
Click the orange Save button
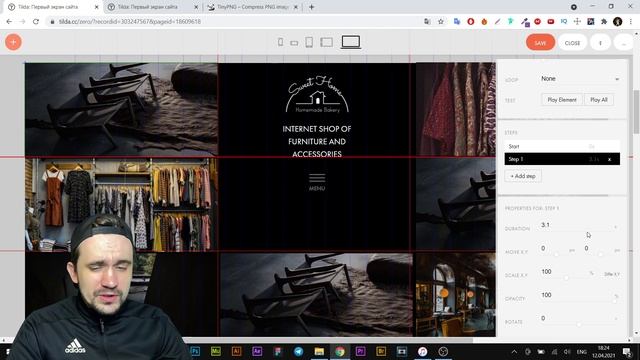click(540, 42)
